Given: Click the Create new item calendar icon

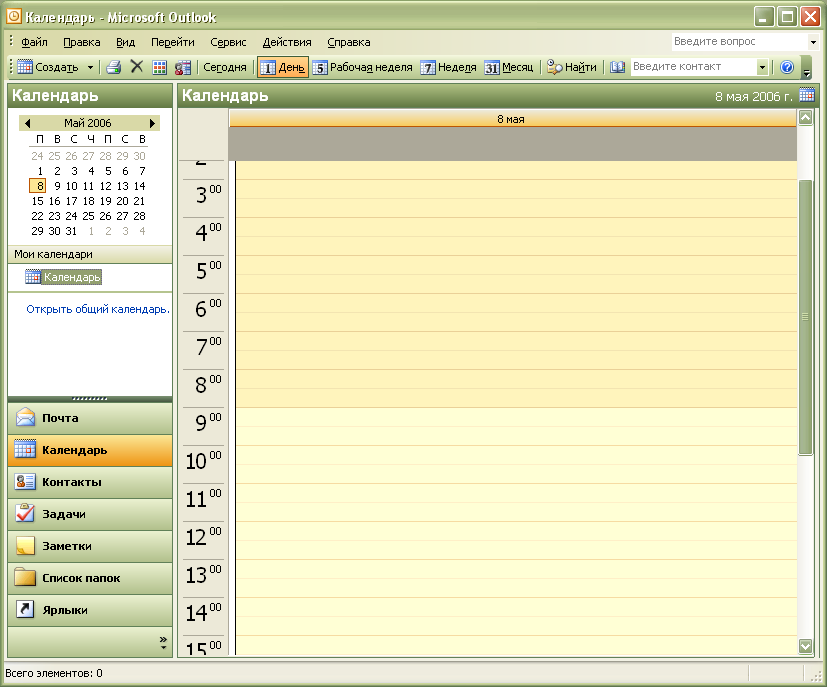Looking at the screenshot, I should [25, 67].
